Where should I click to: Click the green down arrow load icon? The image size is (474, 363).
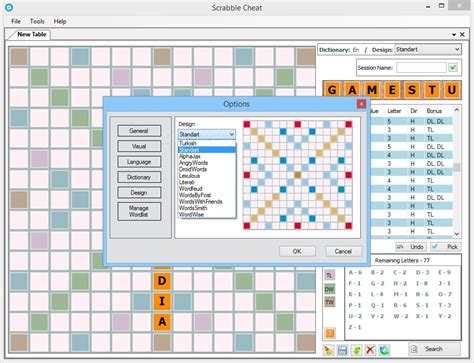(356, 350)
